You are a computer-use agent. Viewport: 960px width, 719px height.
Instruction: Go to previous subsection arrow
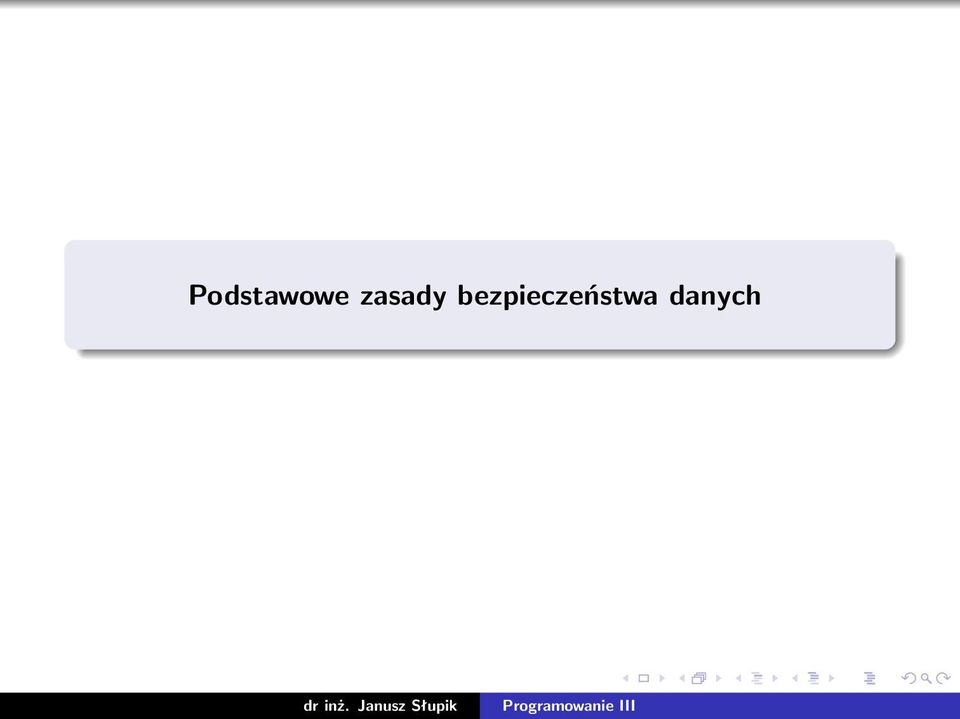pyautogui.click(x=738, y=678)
